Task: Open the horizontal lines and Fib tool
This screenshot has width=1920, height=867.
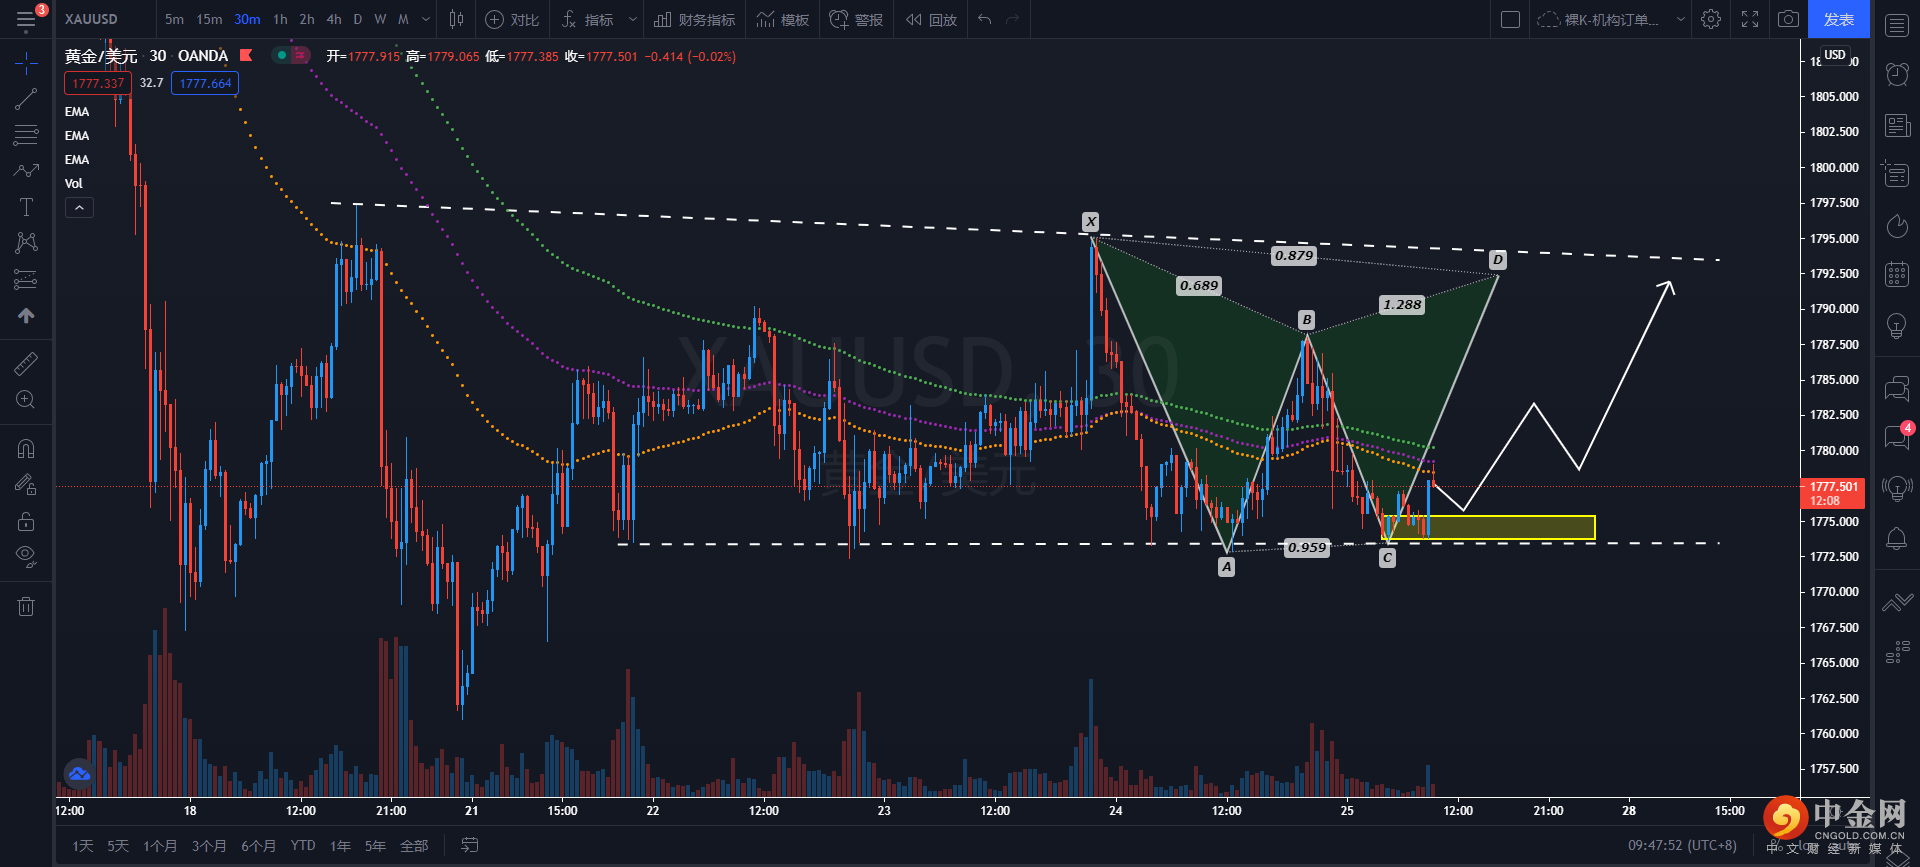Action: click(26, 135)
